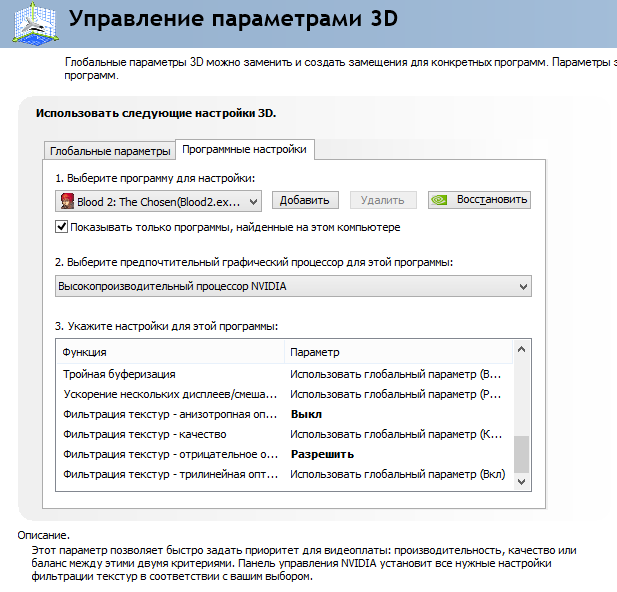Click the Добавить button
This screenshot has height=592, width=617.
[305, 200]
